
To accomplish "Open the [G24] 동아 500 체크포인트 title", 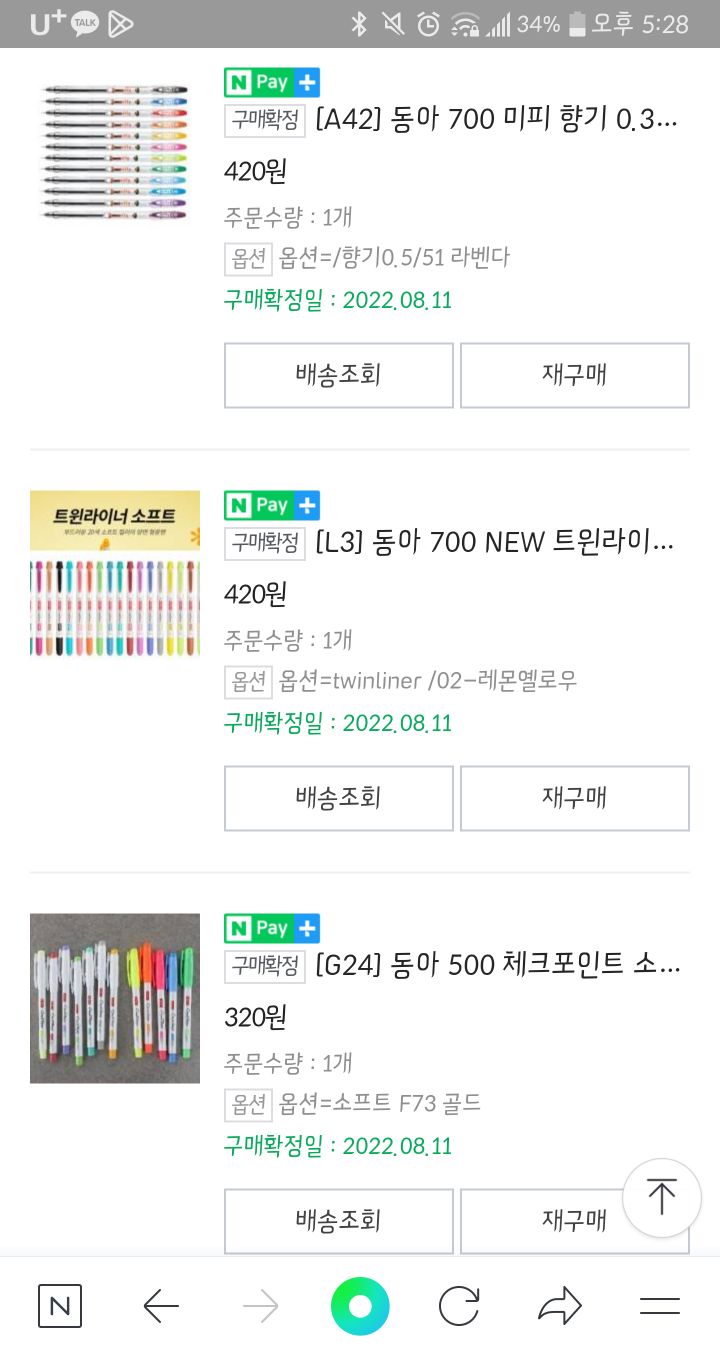I will pyautogui.click(x=498, y=966).
